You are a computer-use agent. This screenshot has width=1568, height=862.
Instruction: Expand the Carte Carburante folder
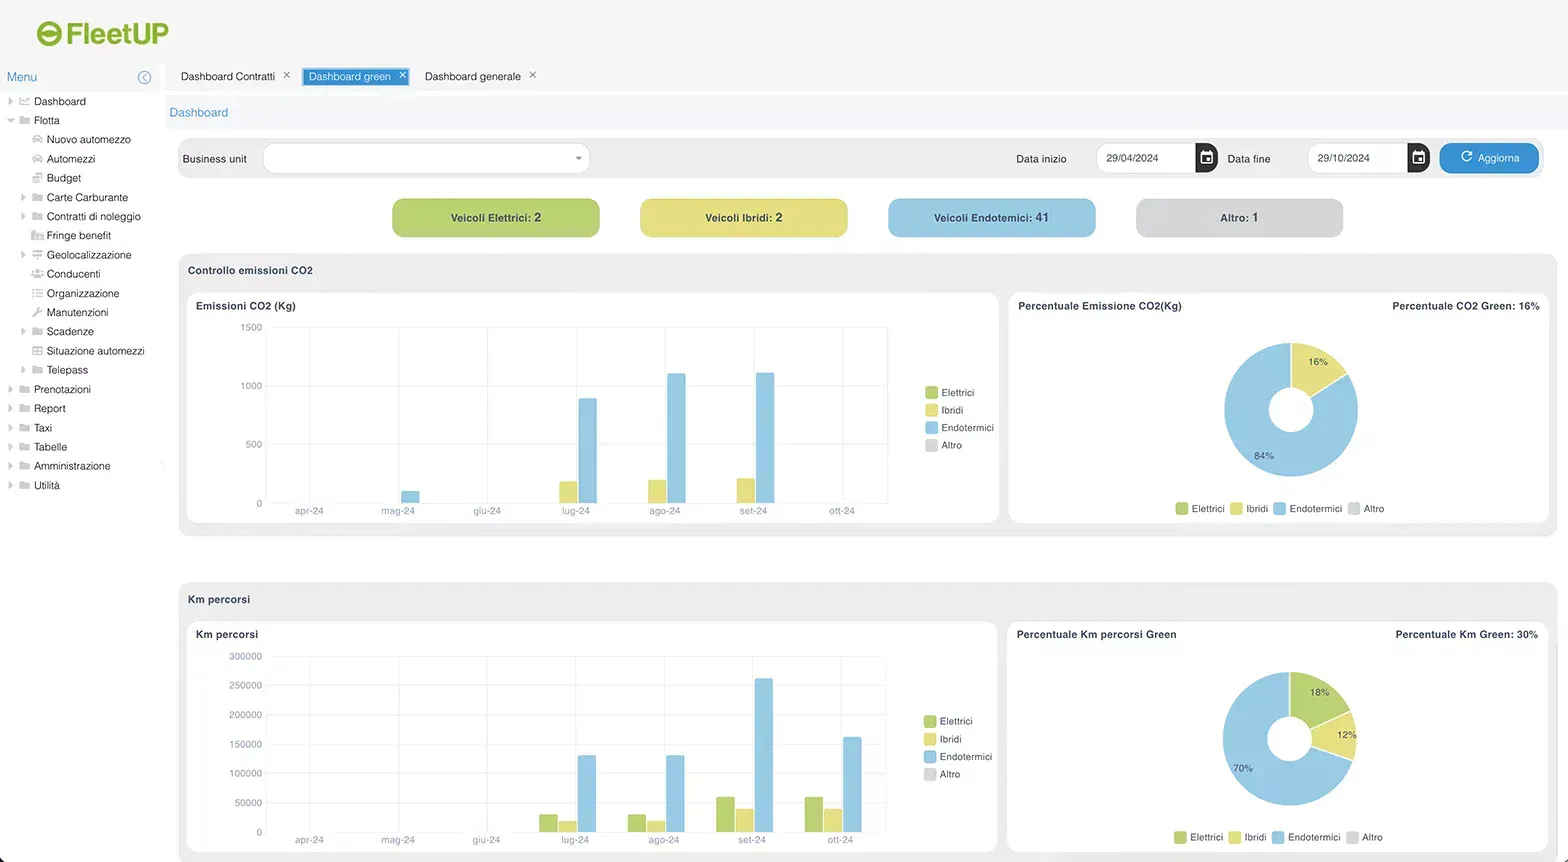tap(24, 198)
